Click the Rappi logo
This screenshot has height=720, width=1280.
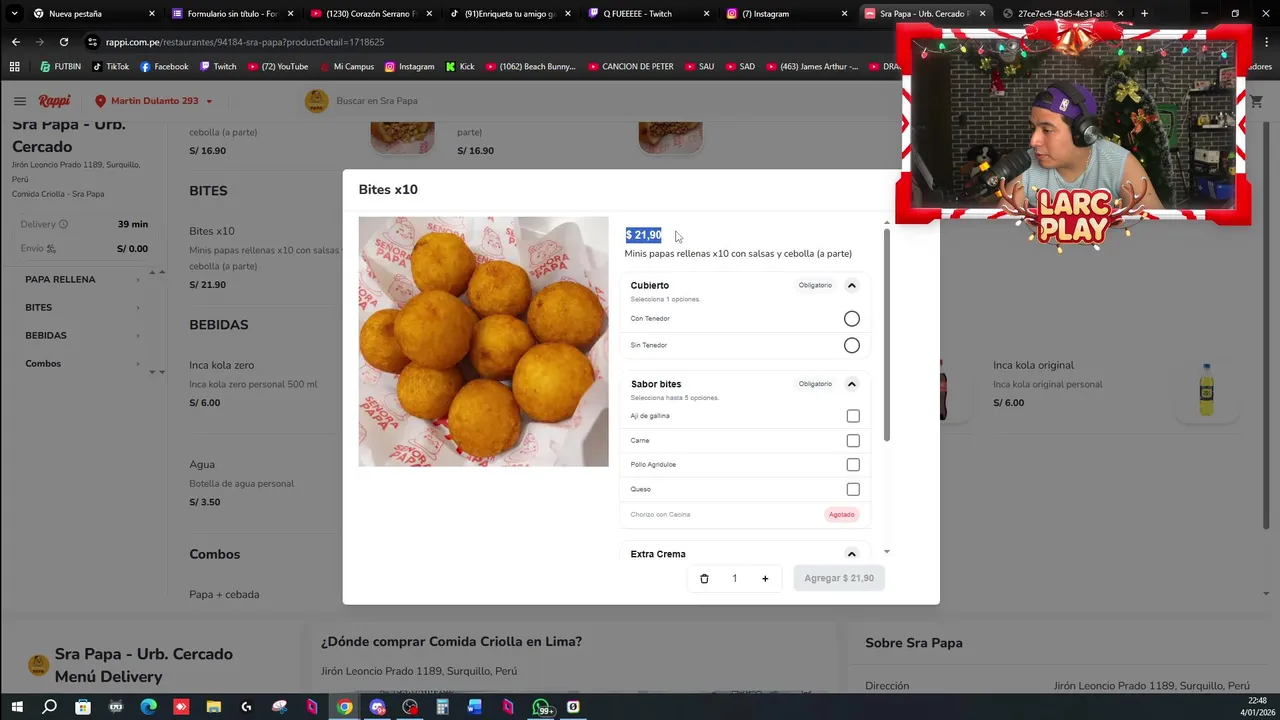point(54,101)
